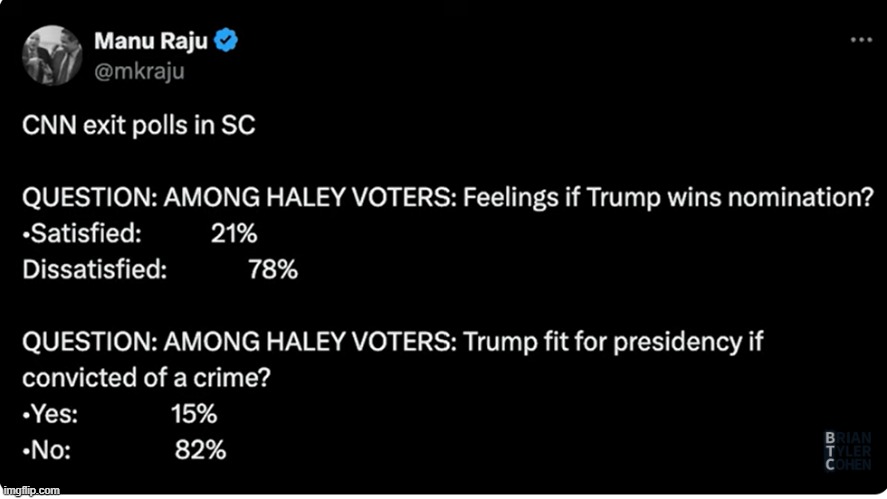
Task: Select the "Dissatisfied:" label
Action: [x=95, y=269]
